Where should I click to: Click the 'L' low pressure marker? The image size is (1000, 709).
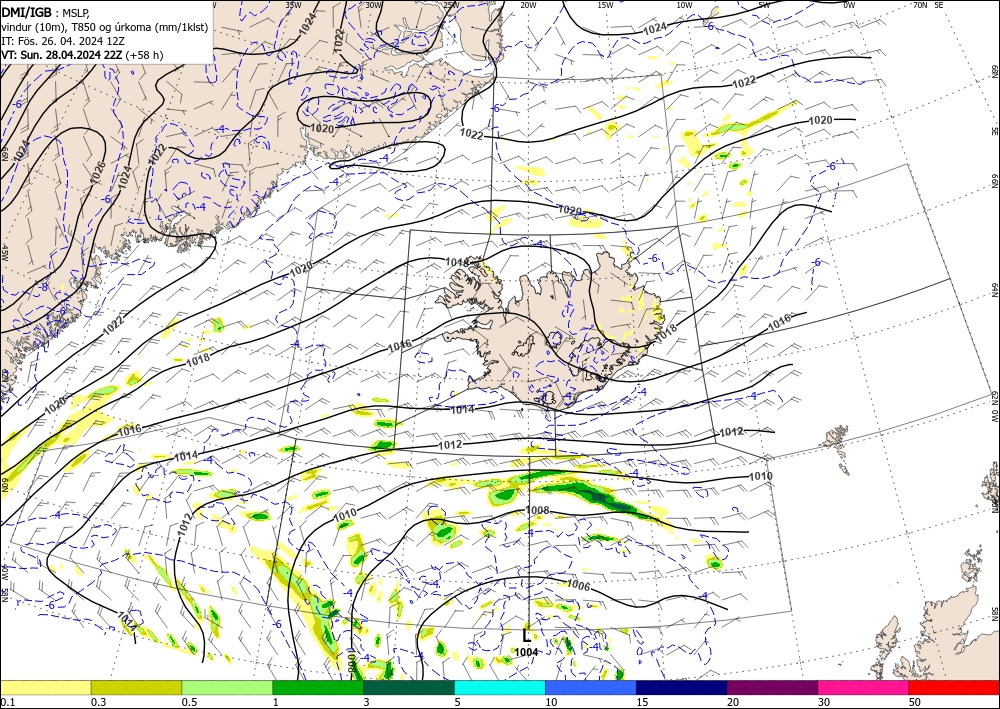click(x=526, y=636)
